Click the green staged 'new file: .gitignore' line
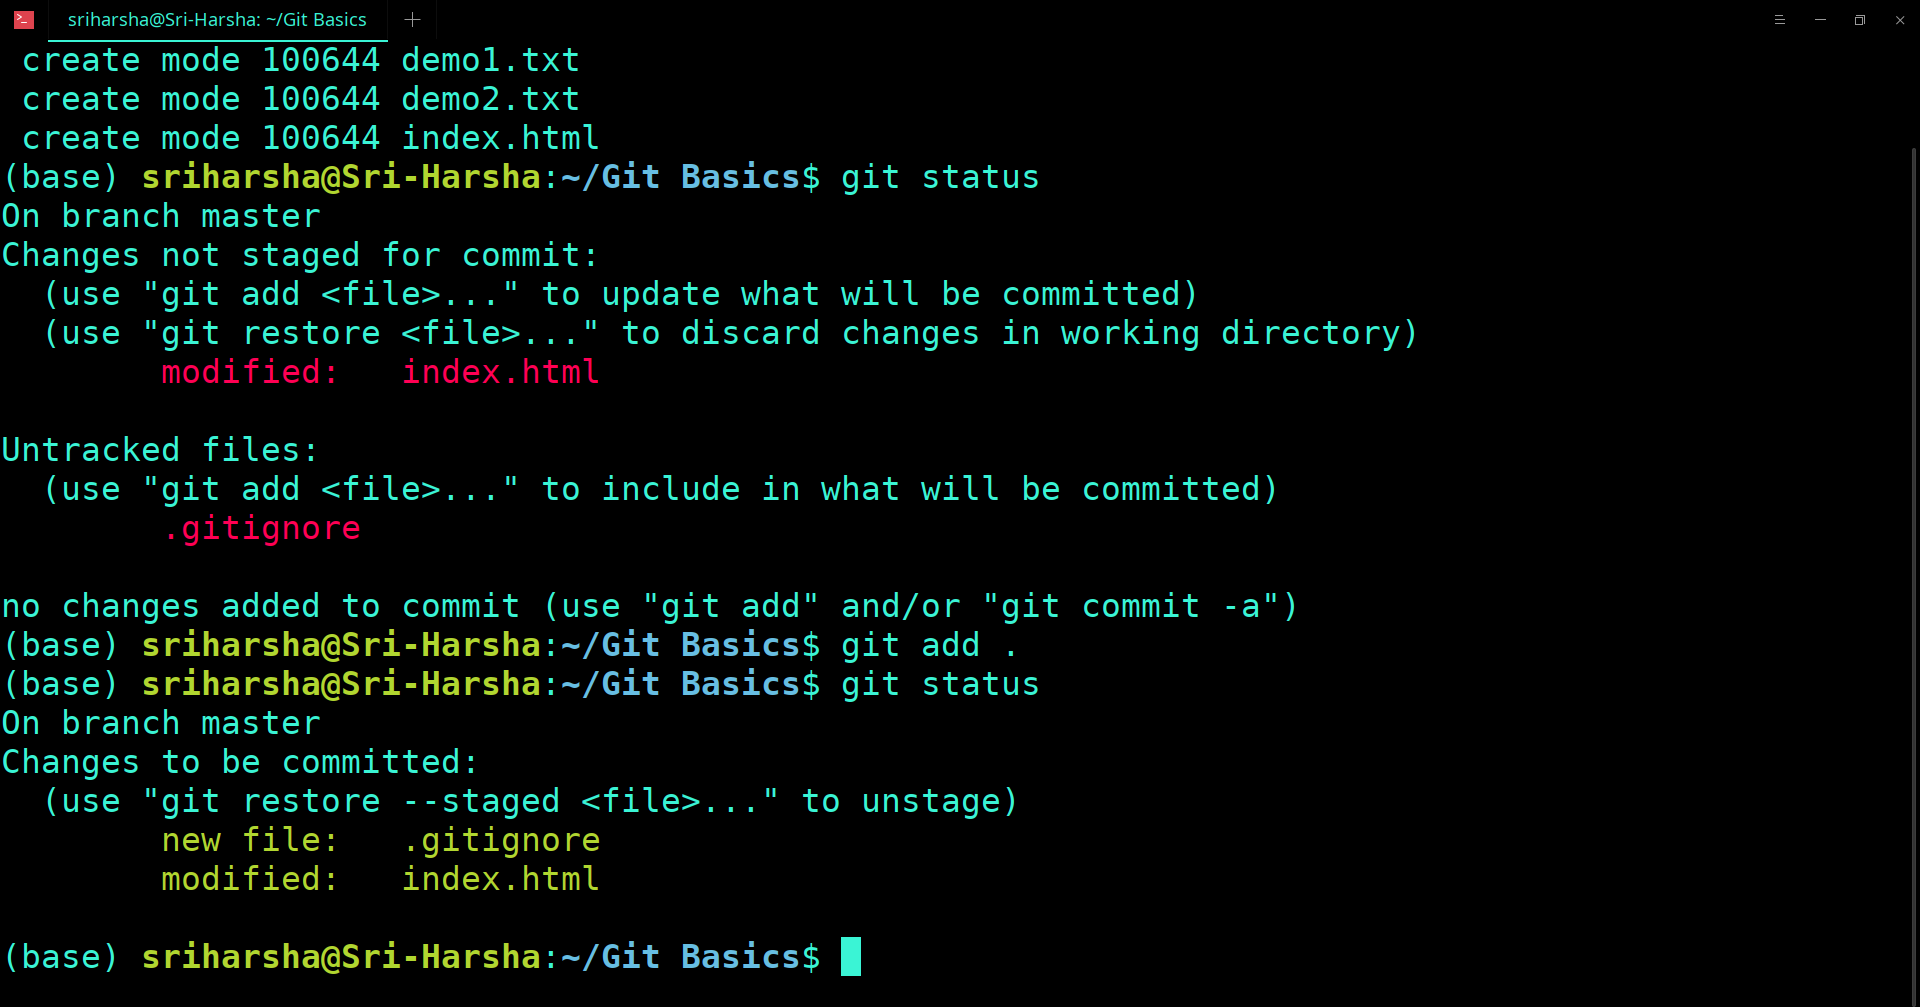The image size is (1920, 1007). [x=380, y=840]
